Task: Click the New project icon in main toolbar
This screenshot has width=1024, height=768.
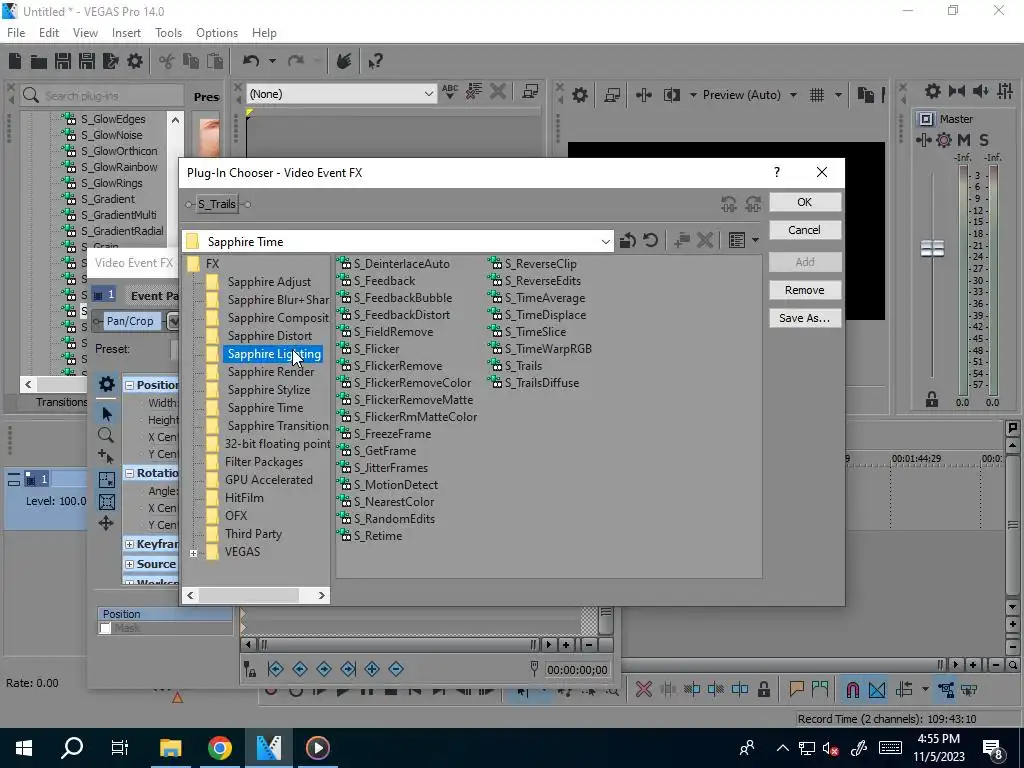Action: click(14, 61)
